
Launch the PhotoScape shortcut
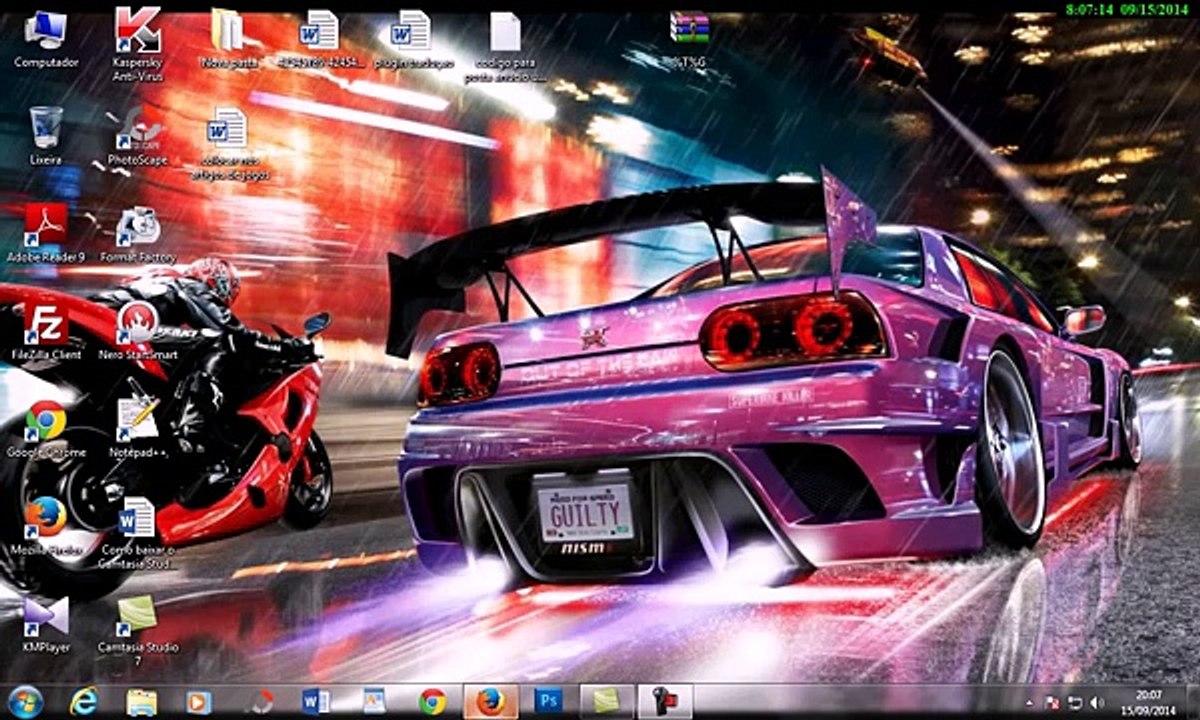[x=138, y=136]
